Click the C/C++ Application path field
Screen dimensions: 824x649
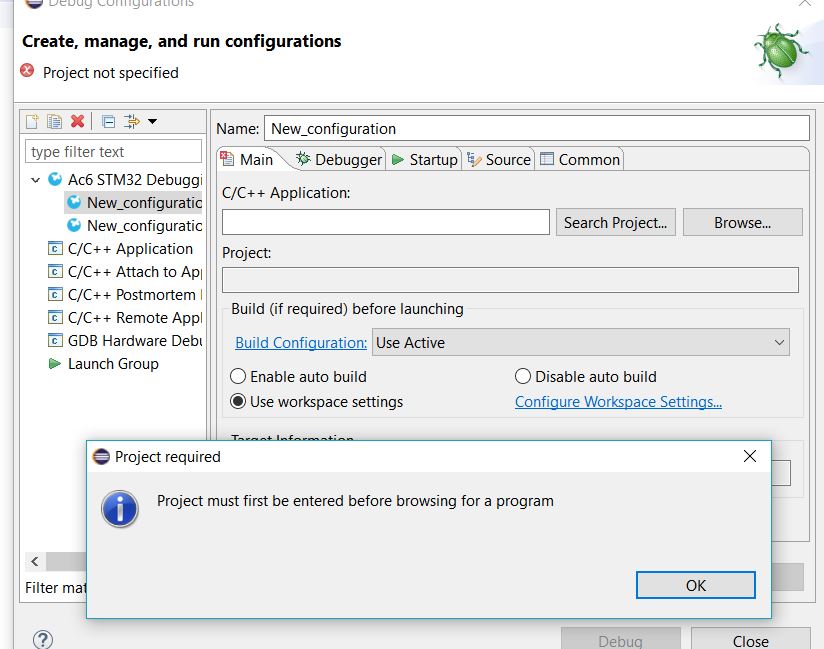tap(385, 222)
